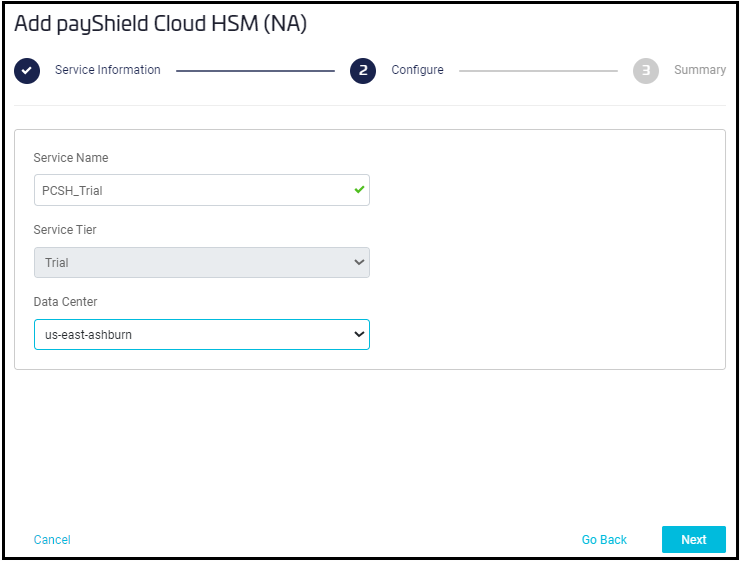740x561 pixels.
Task: Click the Data Center chevron arrow
Action: 359,335
